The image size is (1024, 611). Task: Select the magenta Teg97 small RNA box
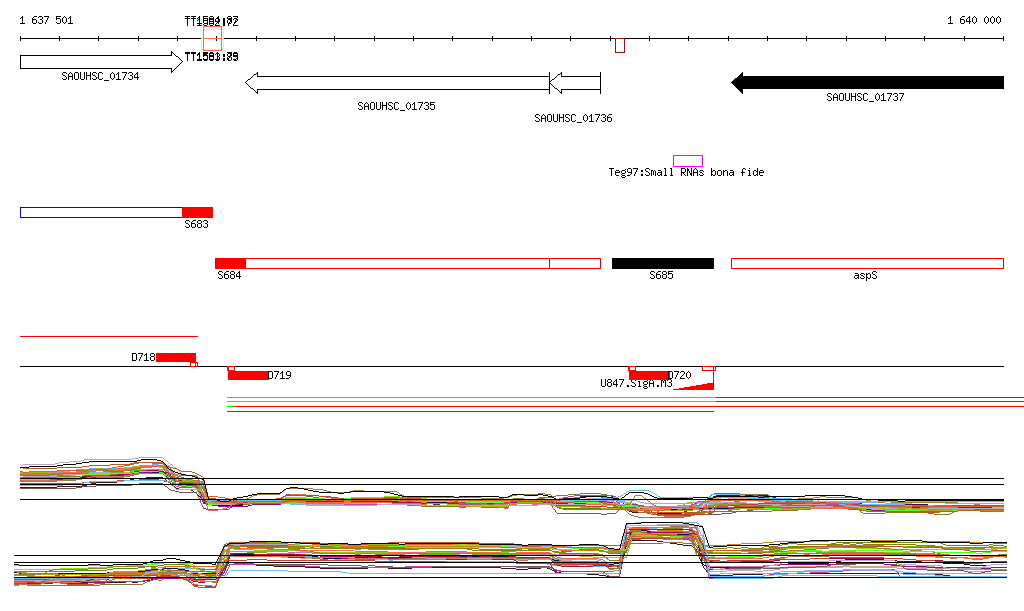pyautogui.click(x=688, y=161)
